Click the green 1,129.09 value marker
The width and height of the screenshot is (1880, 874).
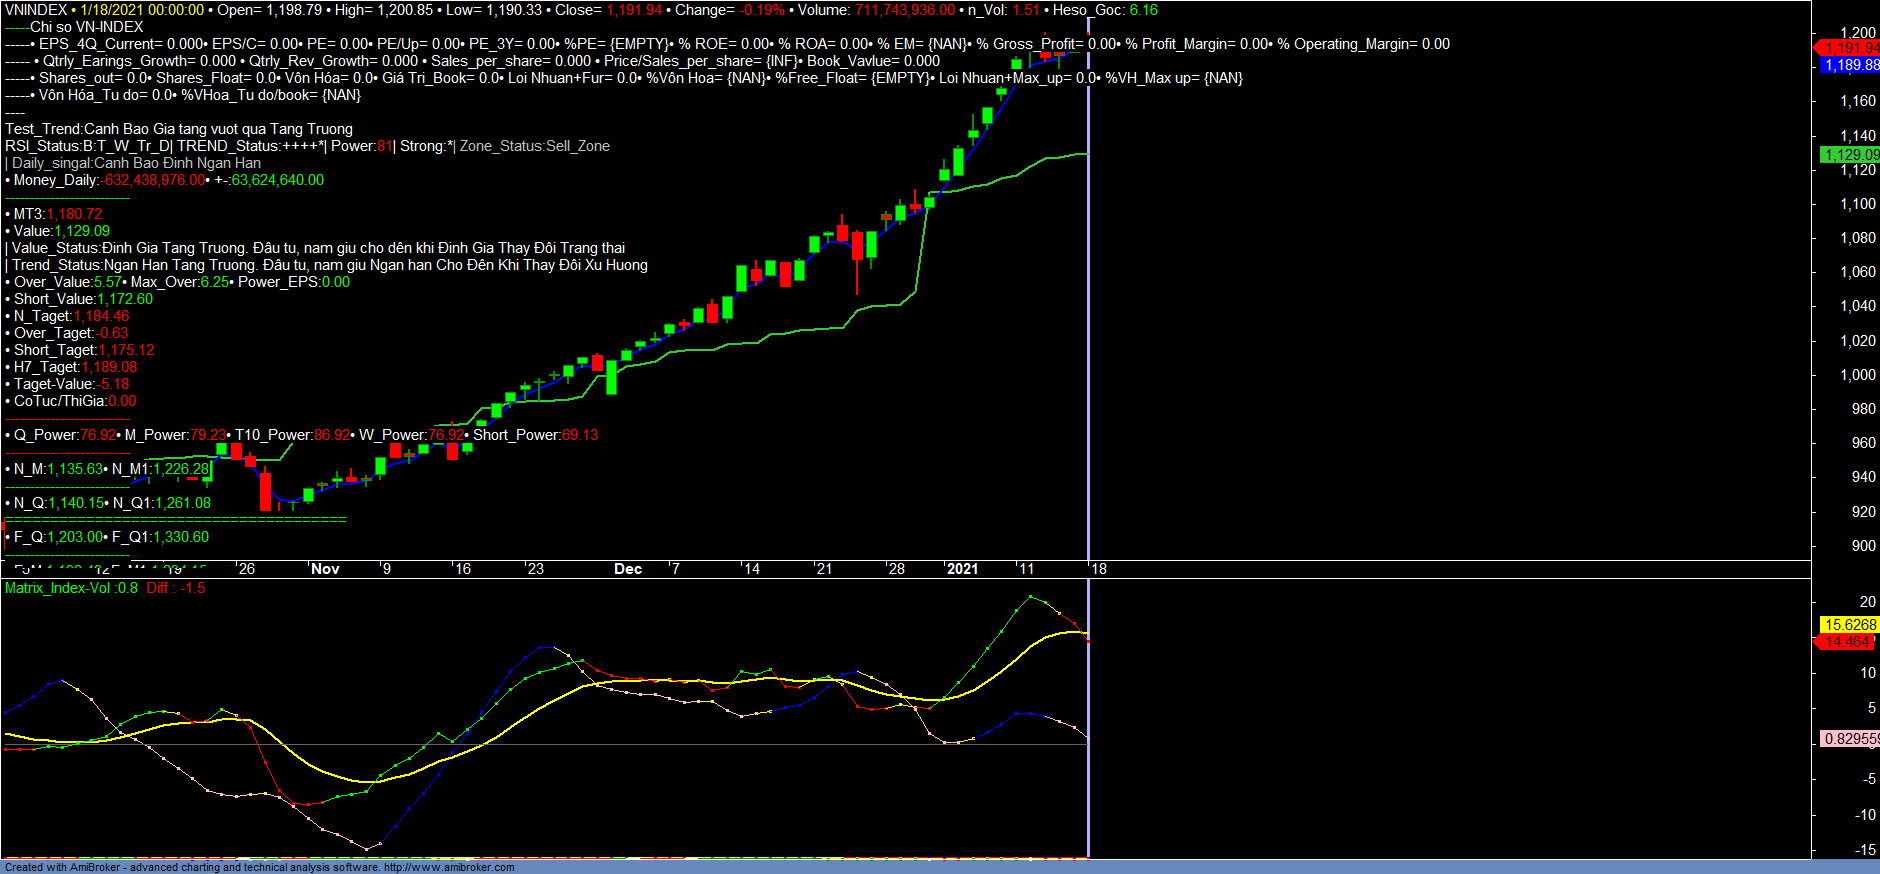coord(1849,155)
